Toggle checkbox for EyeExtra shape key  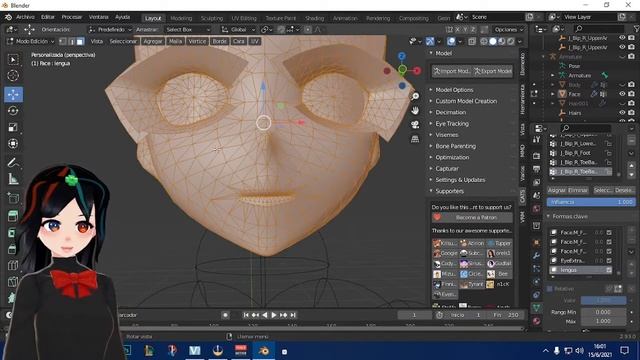[x=609, y=260]
